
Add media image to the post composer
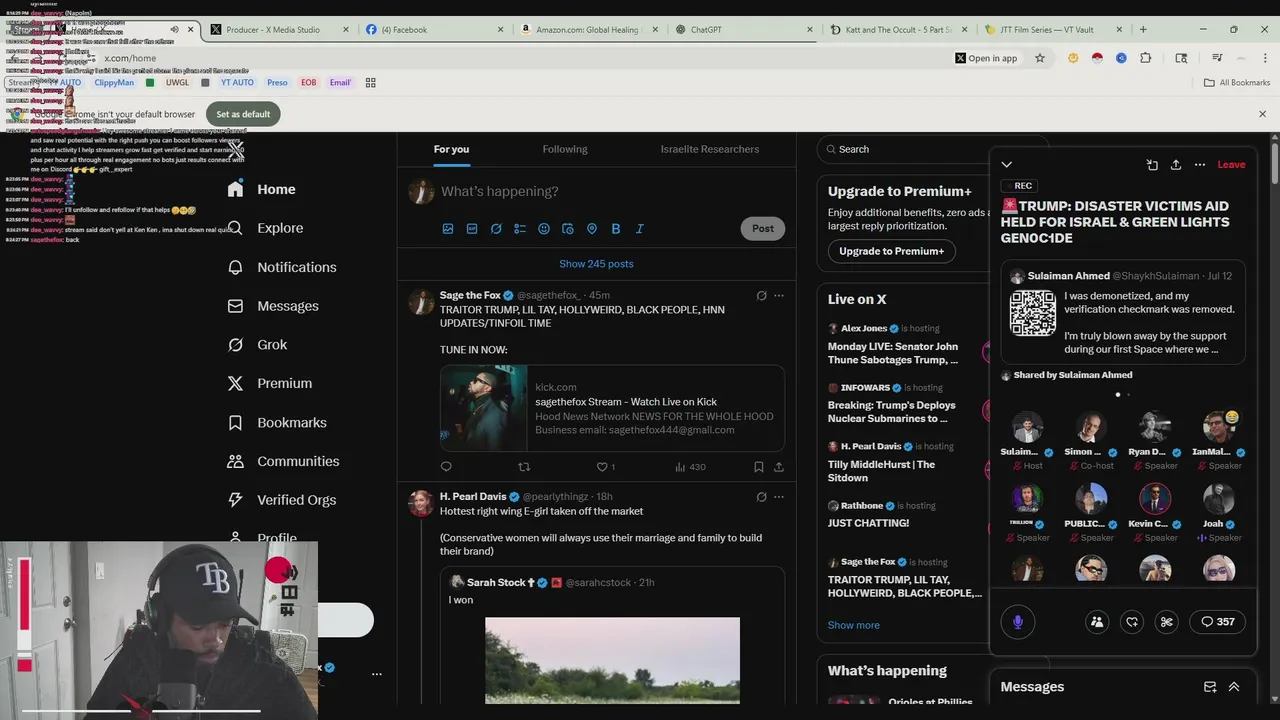448,229
